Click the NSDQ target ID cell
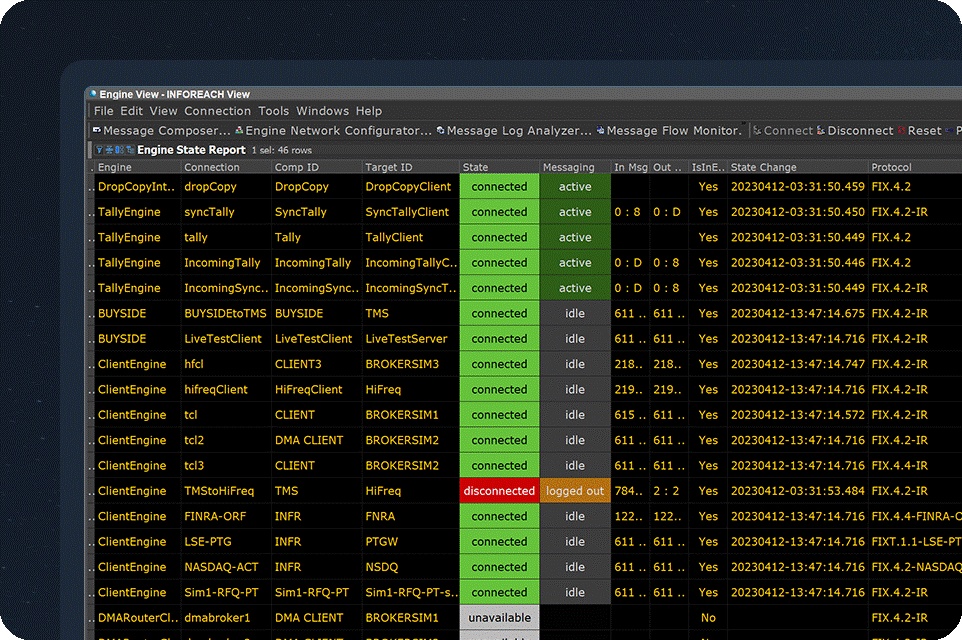This screenshot has width=962, height=640. [x=410, y=567]
